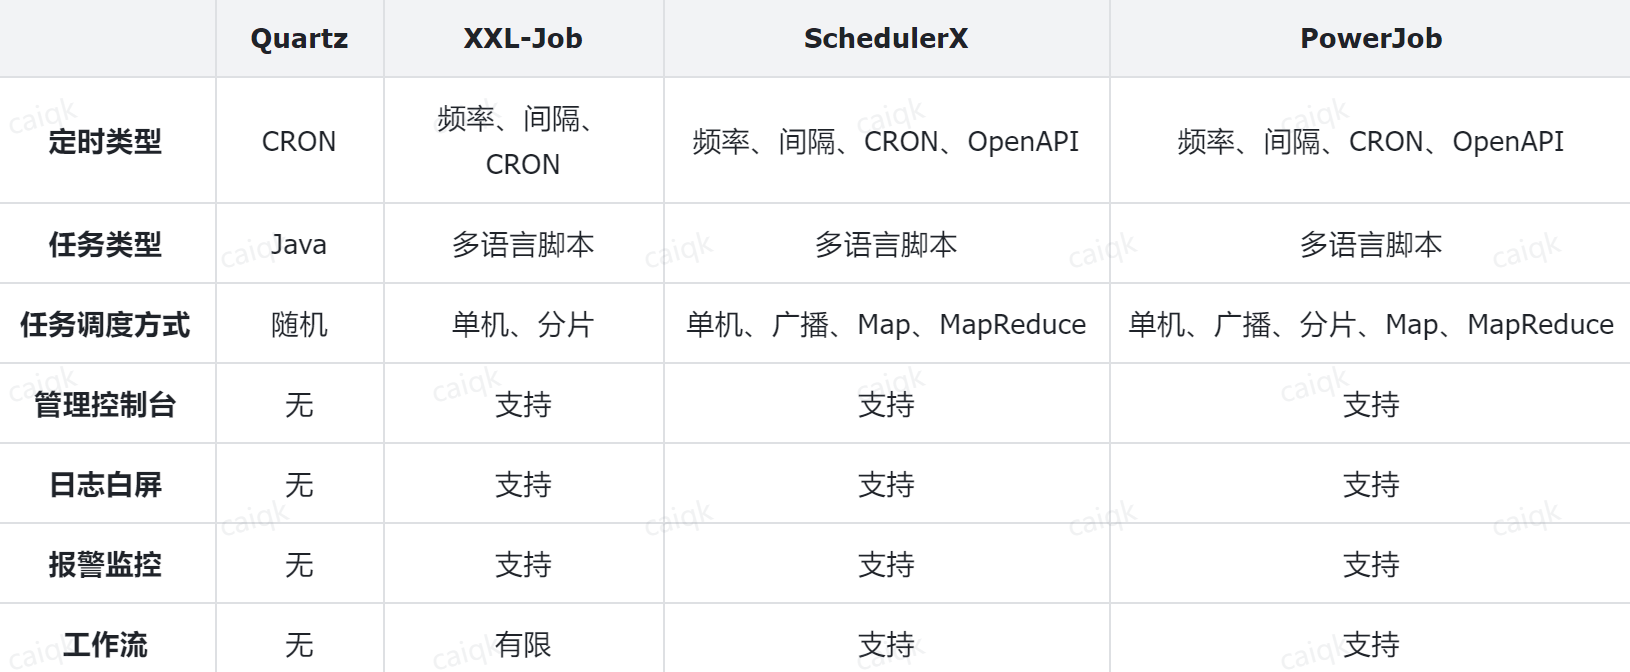Click SchedulerX's 支持 in 日志白屏 row

click(x=886, y=484)
